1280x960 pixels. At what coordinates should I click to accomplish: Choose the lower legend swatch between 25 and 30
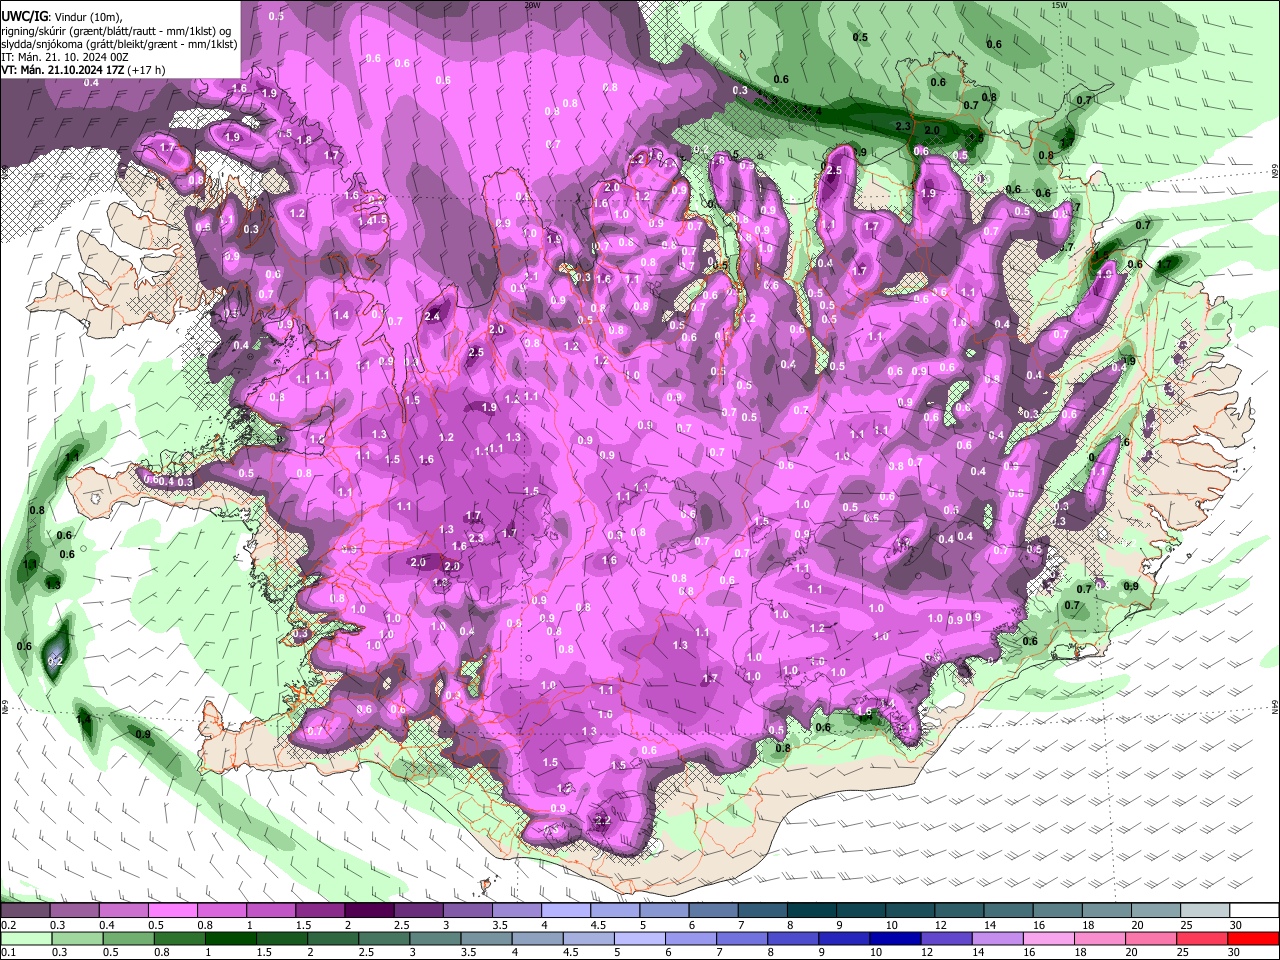(x=1203, y=938)
